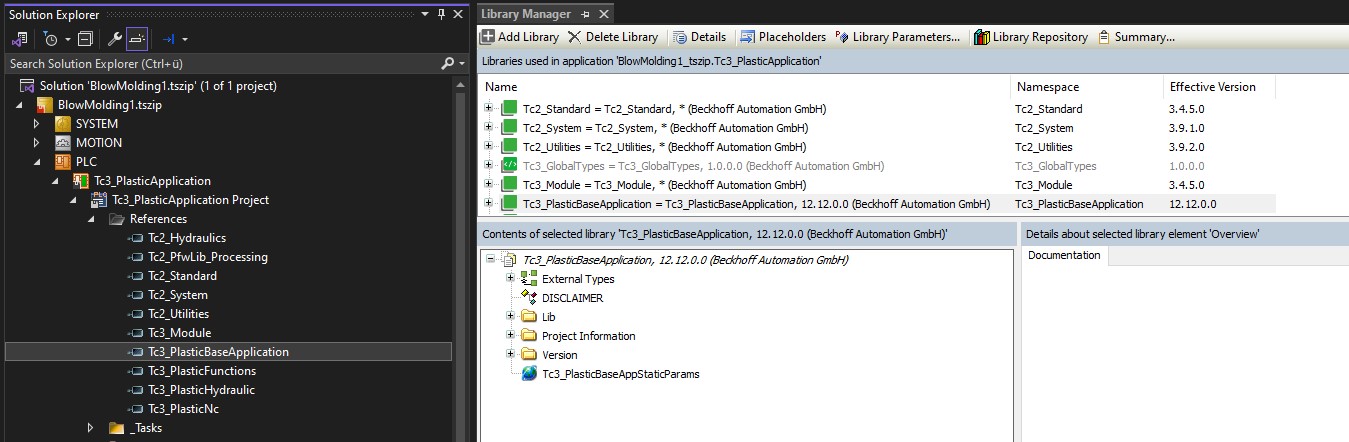
Task: Click the MOTION node icon
Action: pos(63,143)
